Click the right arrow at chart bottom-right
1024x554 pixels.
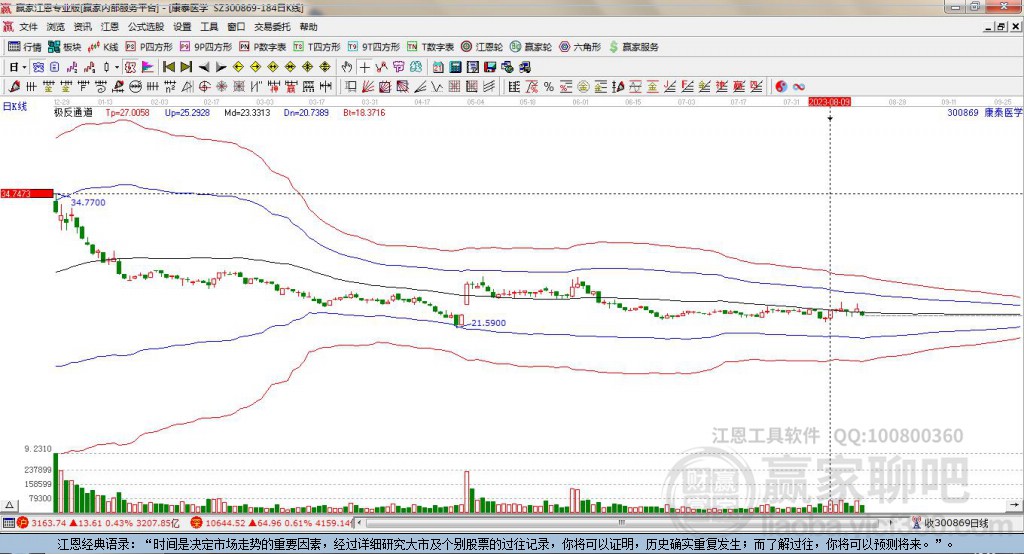[x=1014, y=505]
